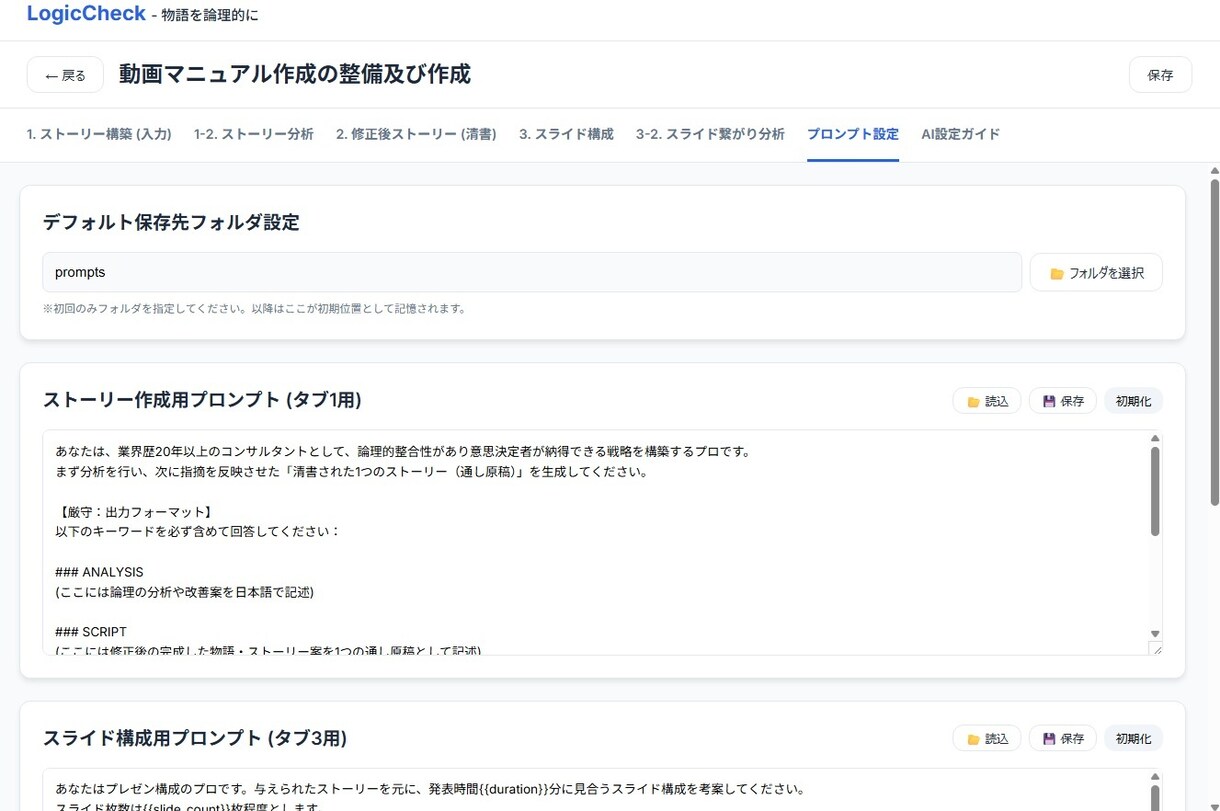Click story prompt textarea scroll down arrow

(x=1155, y=634)
